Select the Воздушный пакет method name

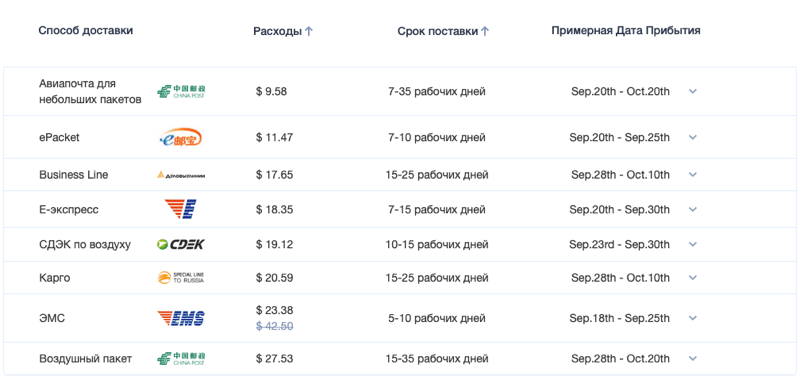pos(86,359)
